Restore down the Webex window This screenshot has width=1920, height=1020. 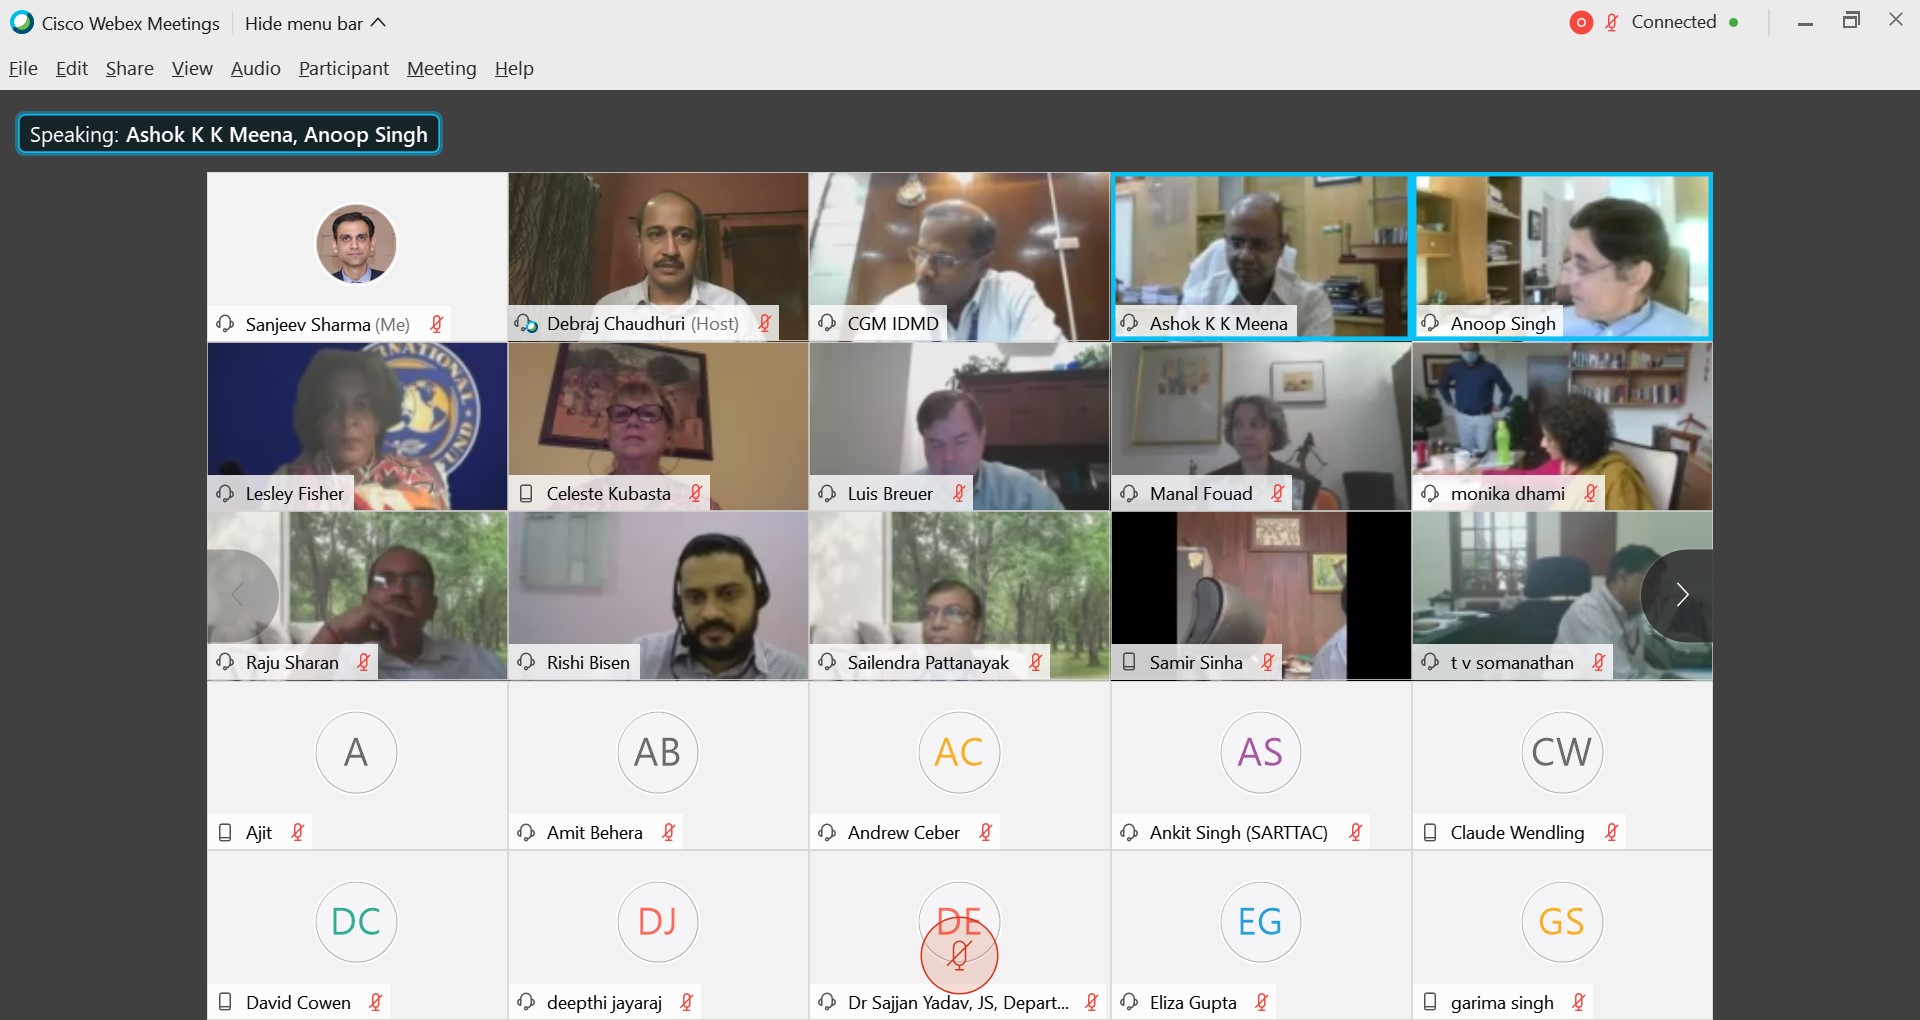(1851, 21)
